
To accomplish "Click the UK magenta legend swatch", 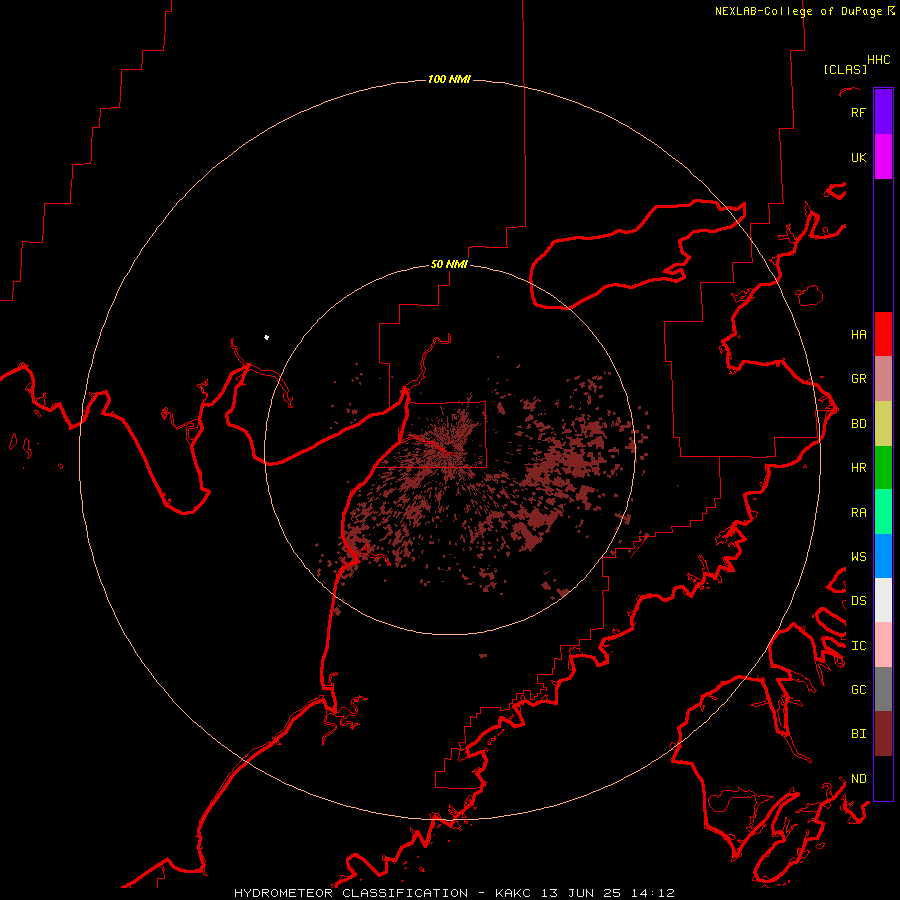I will (883, 157).
